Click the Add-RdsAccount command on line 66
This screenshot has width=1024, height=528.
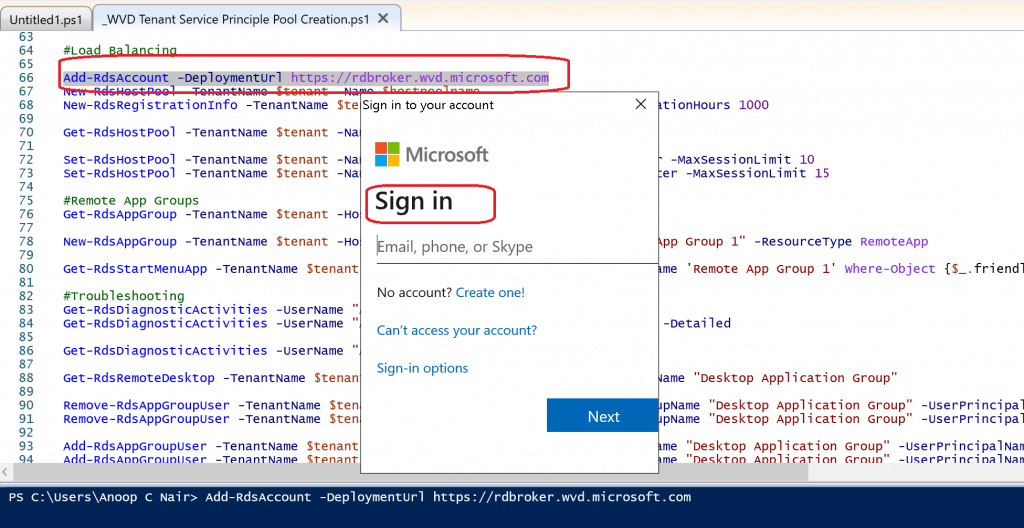coord(116,78)
